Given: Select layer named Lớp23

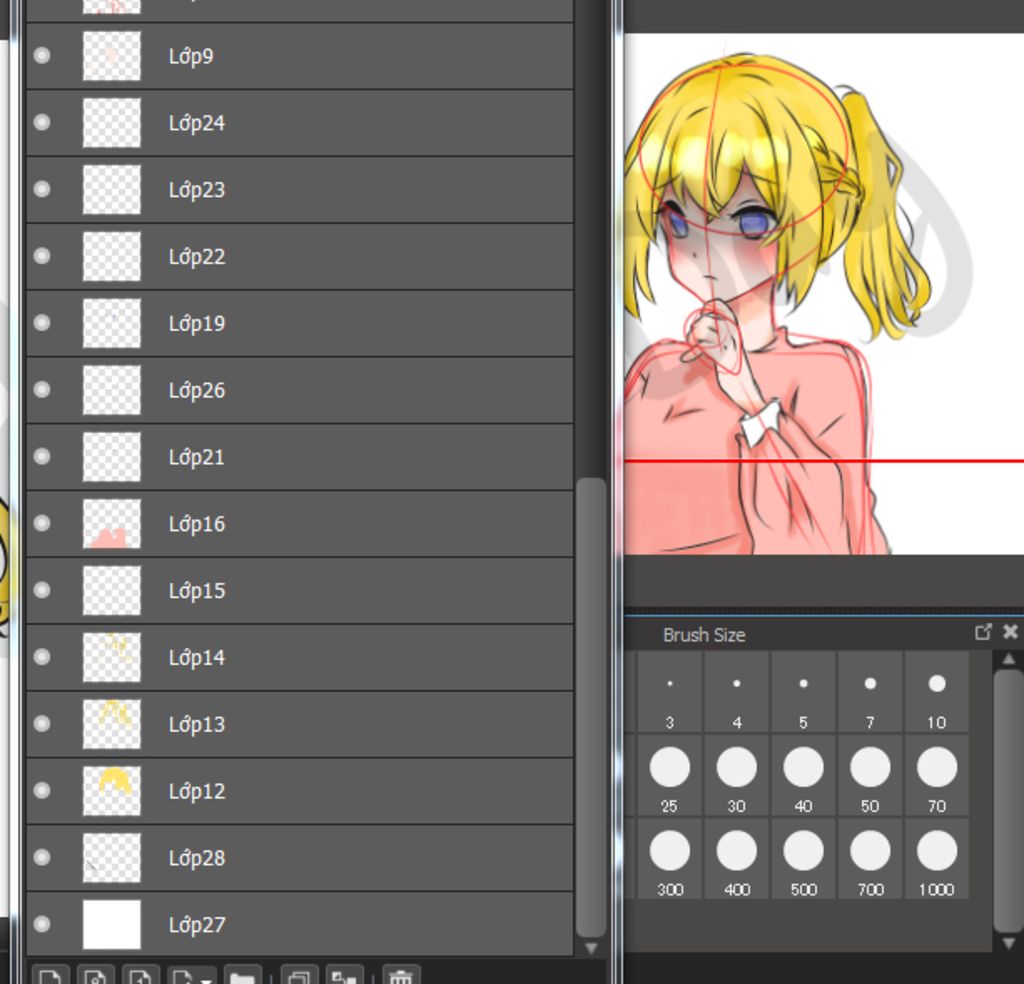Looking at the screenshot, I should tap(300, 189).
